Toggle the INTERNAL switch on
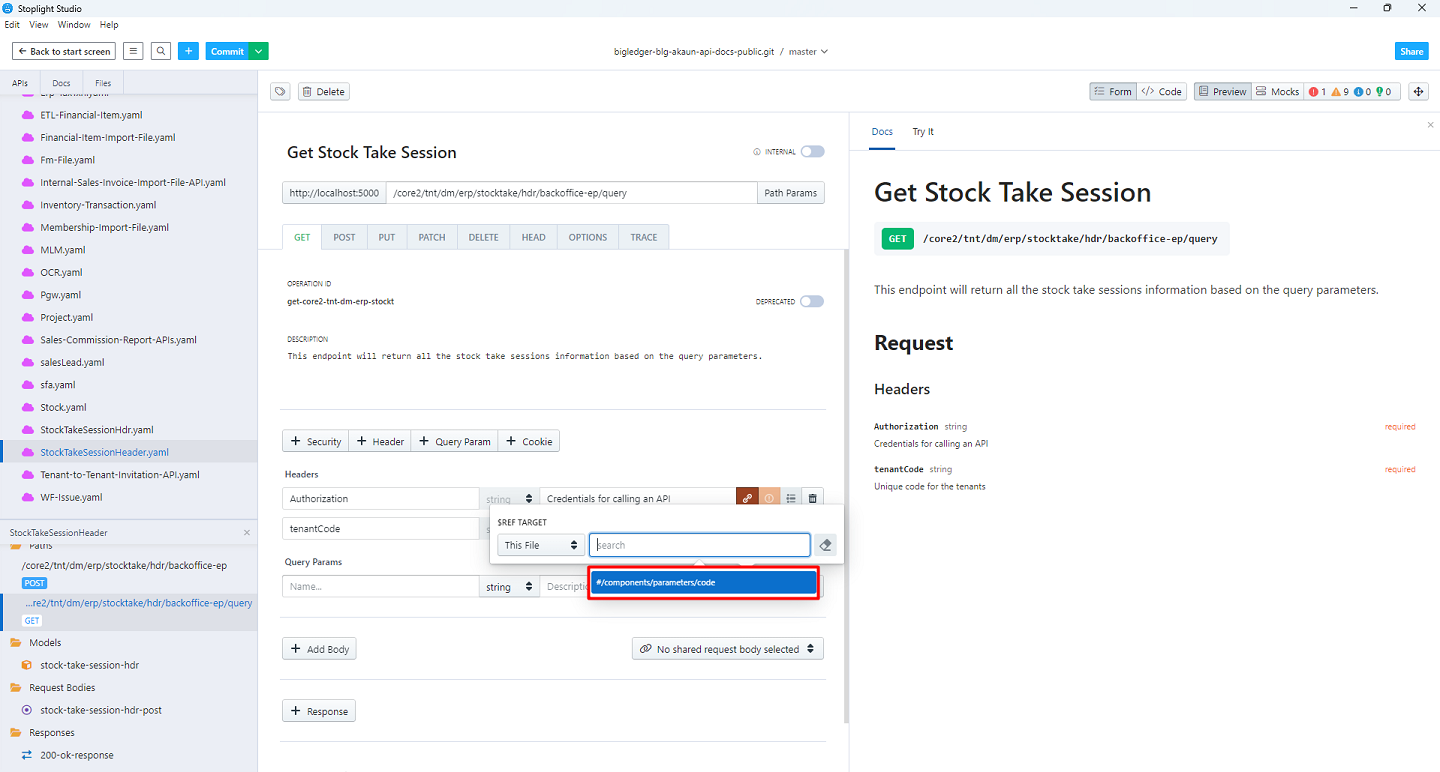The height and width of the screenshot is (772, 1440). click(812, 152)
